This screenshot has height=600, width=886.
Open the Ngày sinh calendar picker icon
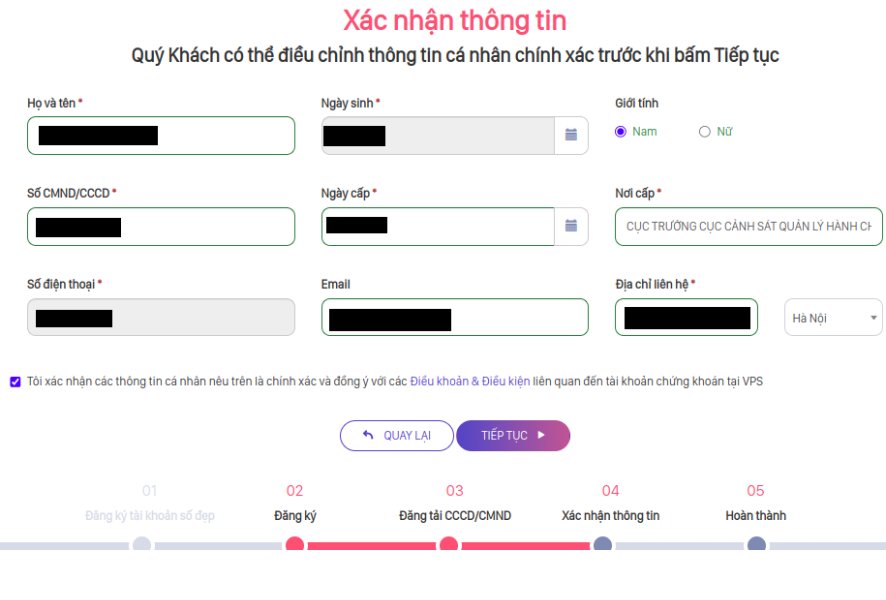pos(571,135)
